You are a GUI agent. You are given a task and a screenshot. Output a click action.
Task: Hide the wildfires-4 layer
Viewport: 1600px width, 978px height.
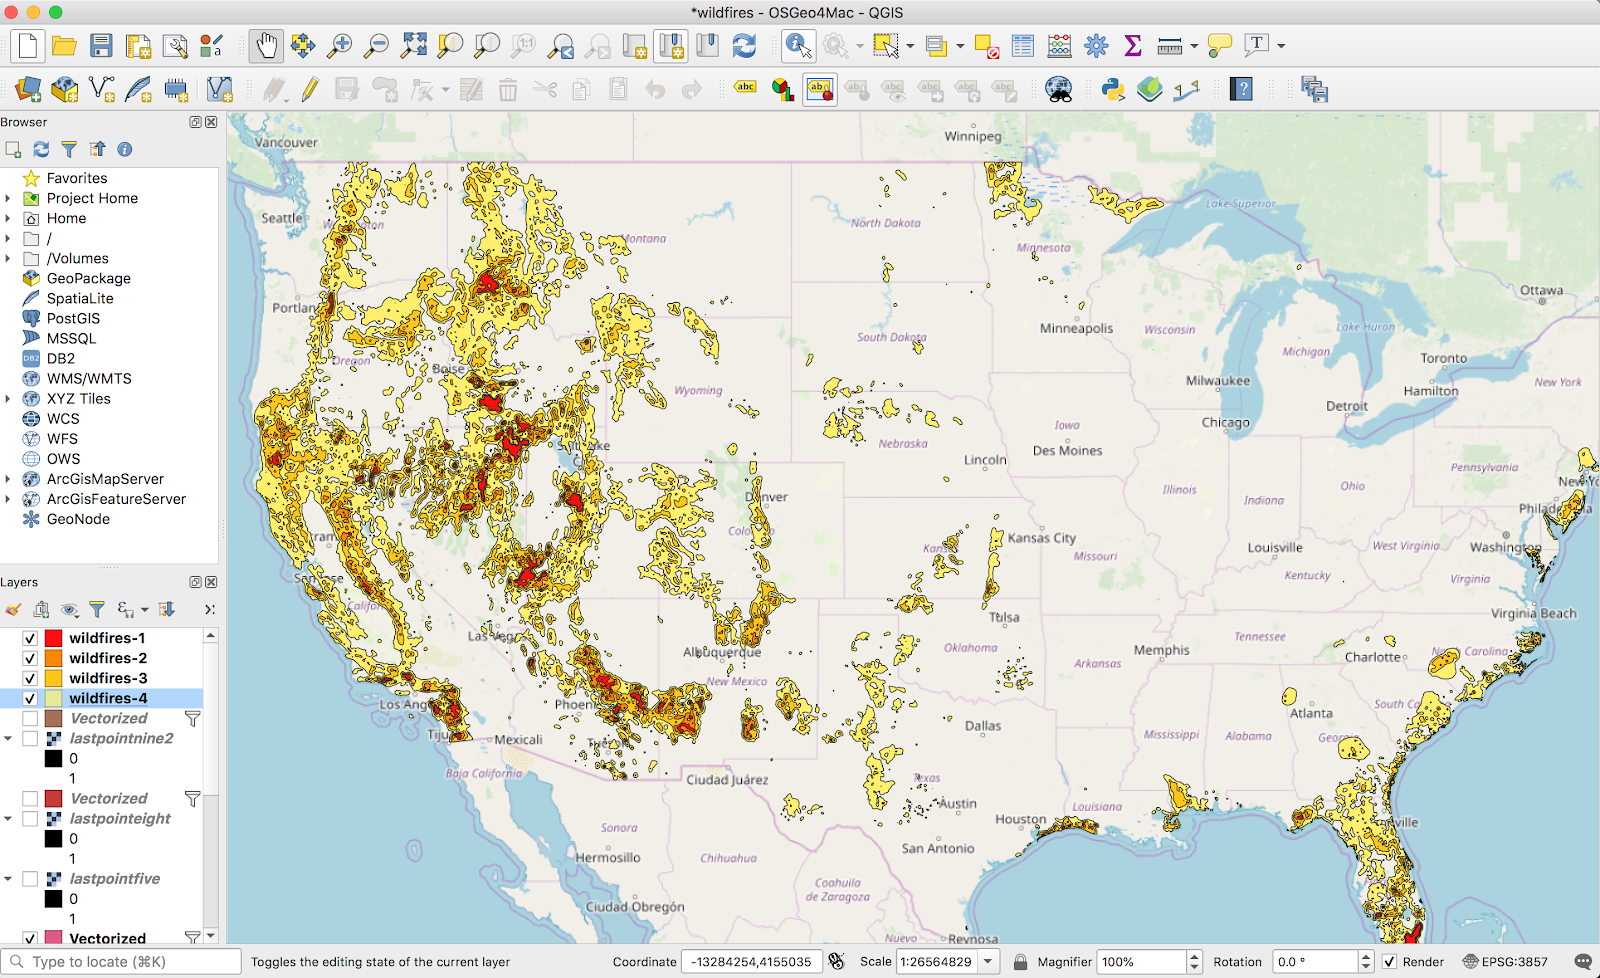point(30,698)
